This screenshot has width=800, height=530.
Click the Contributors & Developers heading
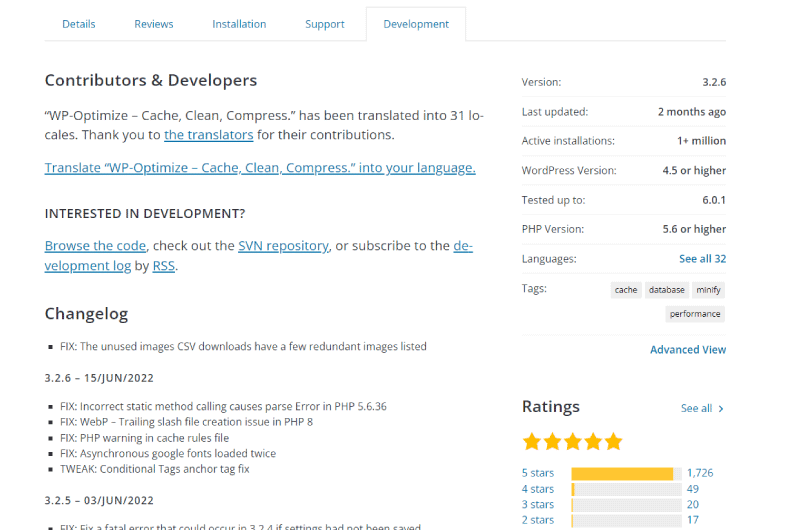pos(151,81)
